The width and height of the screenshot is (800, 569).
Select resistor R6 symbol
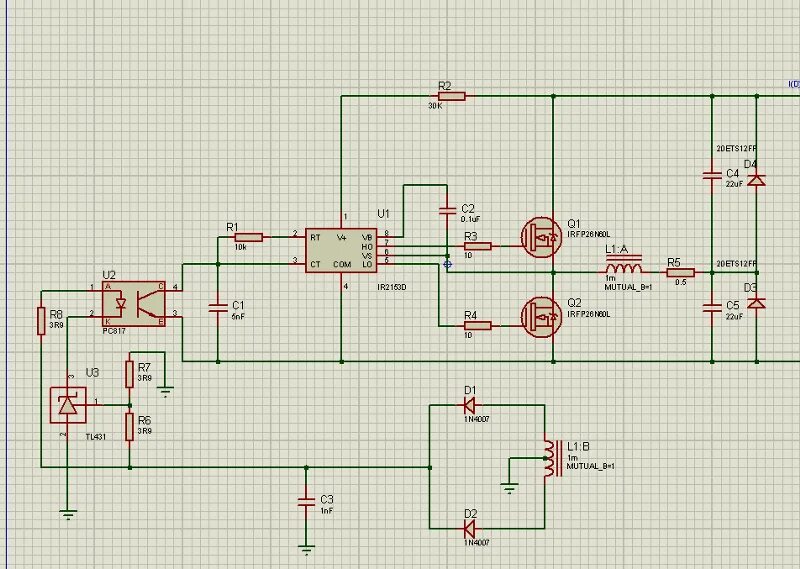(x=130, y=427)
